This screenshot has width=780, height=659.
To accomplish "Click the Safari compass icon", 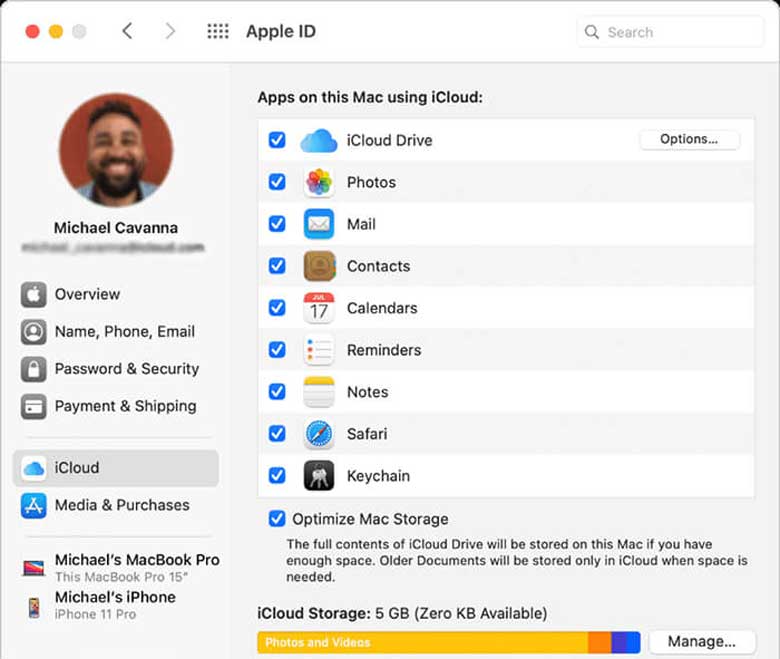I will 319,434.
